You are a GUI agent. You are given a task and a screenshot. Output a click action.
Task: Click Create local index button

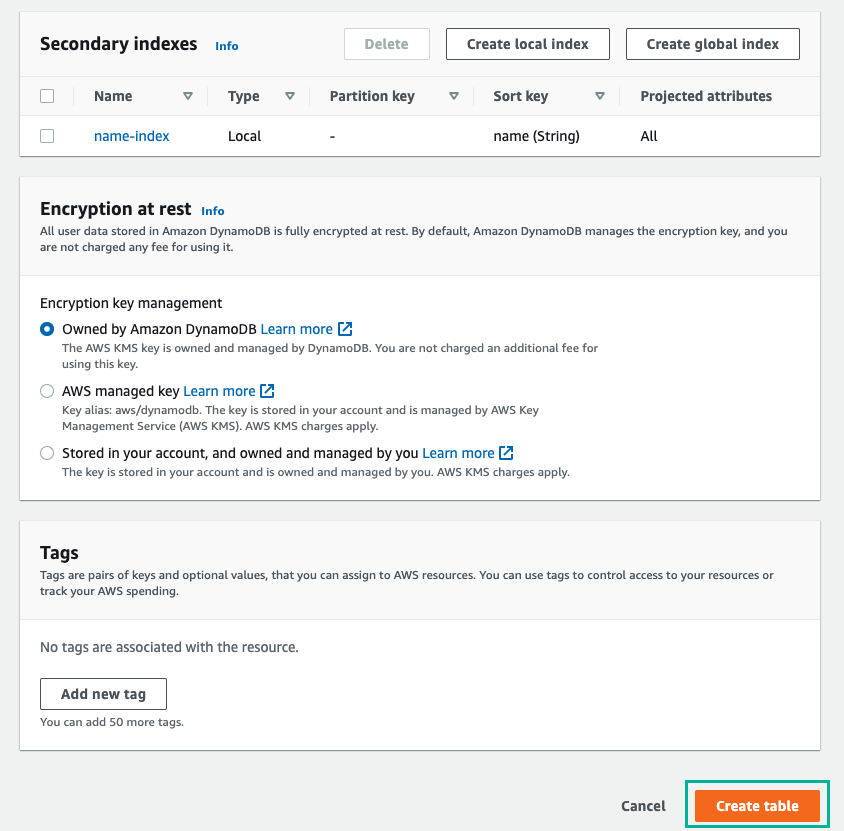pyautogui.click(x=528, y=44)
